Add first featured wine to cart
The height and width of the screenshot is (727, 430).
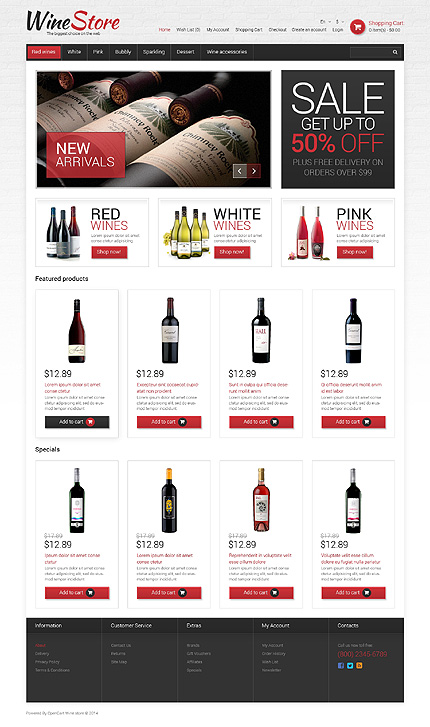pyautogui.click(x=77, y=422)
